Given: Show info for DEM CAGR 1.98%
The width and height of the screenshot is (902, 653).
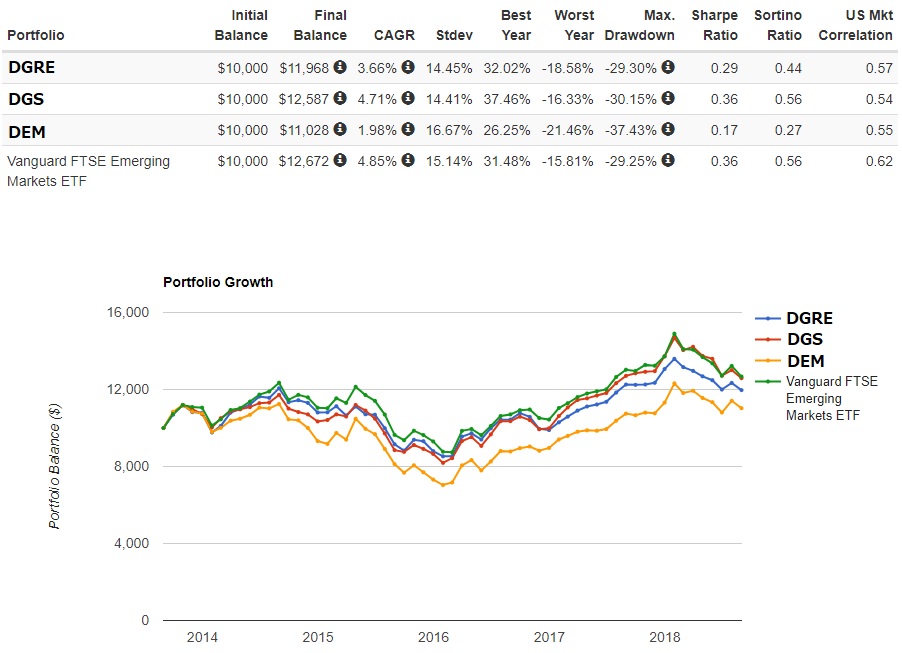Looking at the screenshot, I should tap(408, 131).
